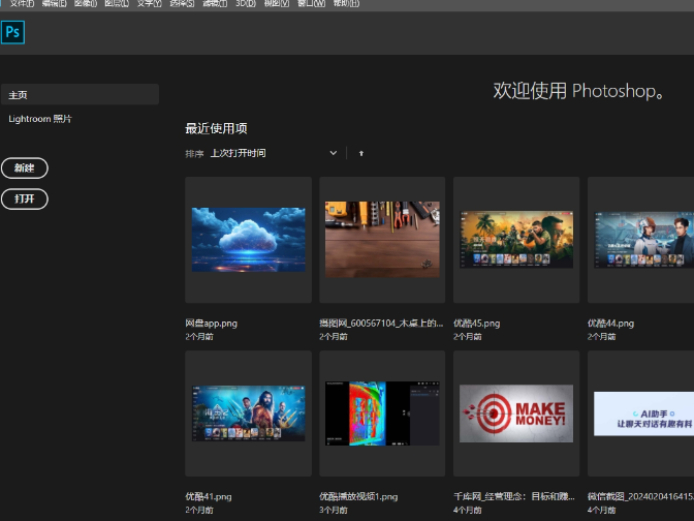Open Lightroom 照片 in the sidebar
This screenshot has height=521, width=694.
pos(40,119)
